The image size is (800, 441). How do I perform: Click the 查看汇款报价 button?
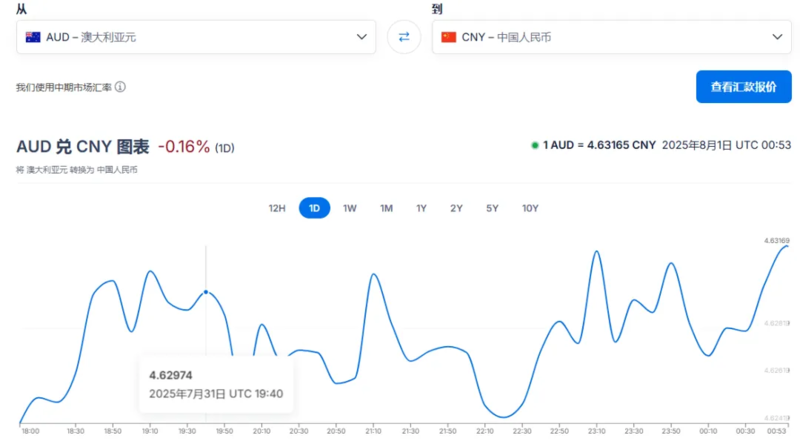[x=743, y=87]
